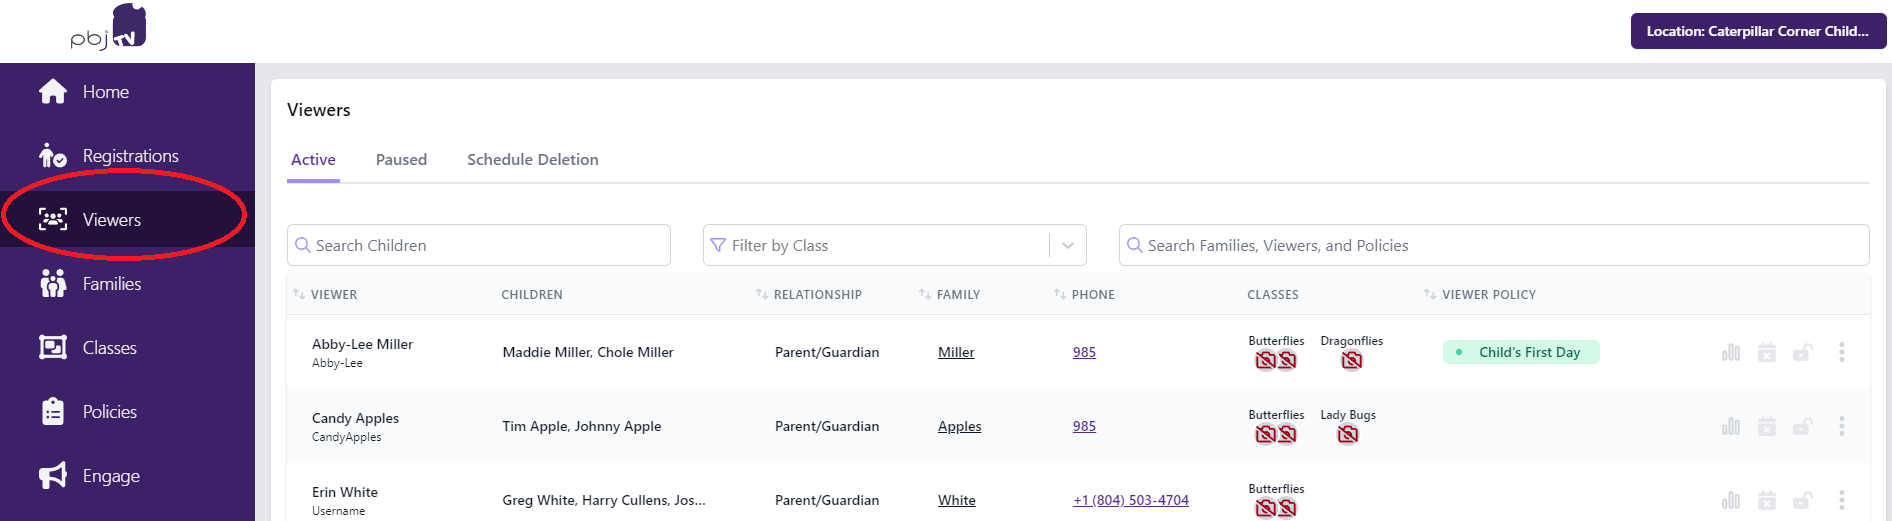The width and height of the screenshot is (1892, 521).
Task: Open the Engage megaphone icon
Action: point(53,476)
